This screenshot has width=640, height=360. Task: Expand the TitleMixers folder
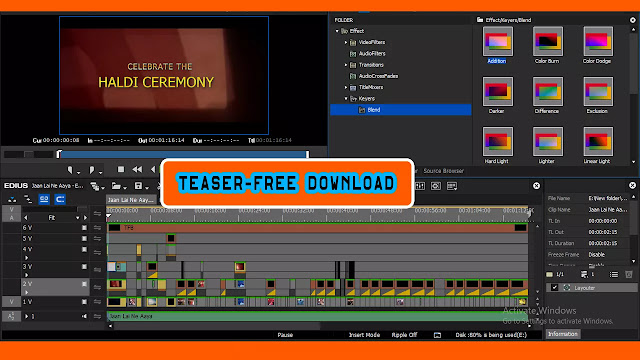(x=346, y=87)
